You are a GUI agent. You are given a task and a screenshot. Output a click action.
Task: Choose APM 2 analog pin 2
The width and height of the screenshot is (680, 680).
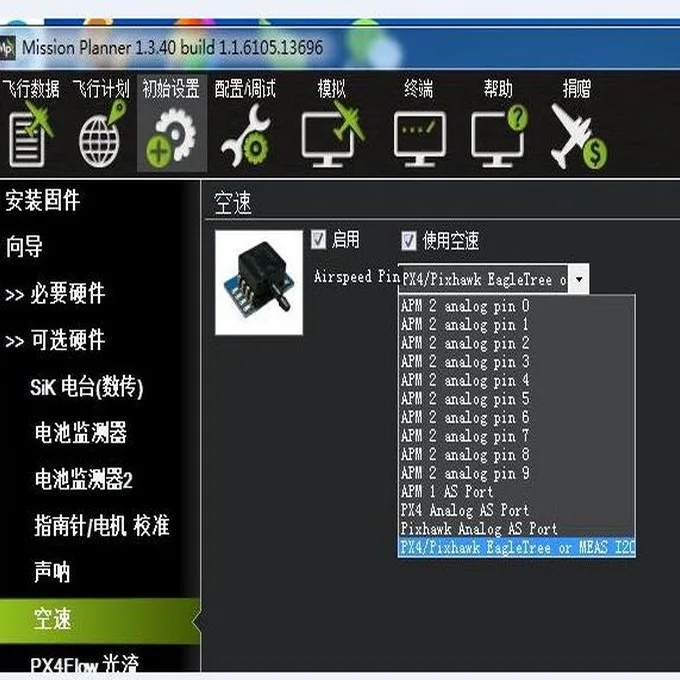517,343
